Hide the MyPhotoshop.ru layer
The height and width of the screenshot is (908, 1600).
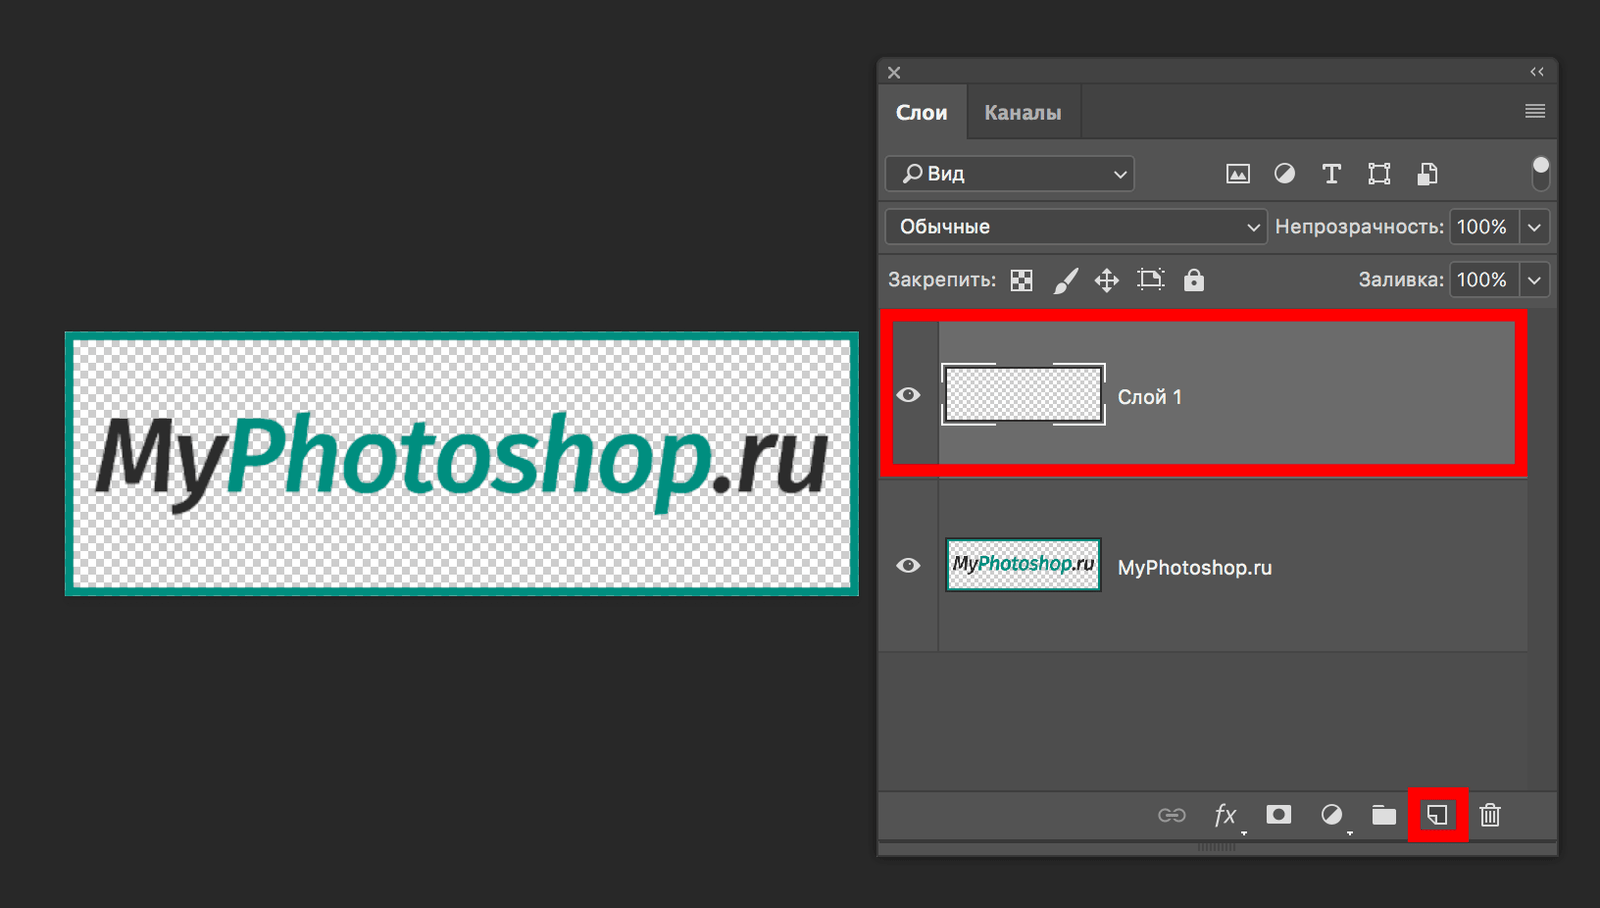(x=908, y=565)
